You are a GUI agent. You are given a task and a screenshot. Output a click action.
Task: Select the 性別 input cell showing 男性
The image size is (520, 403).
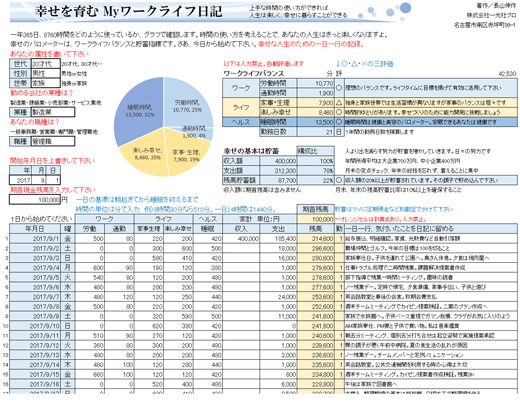[46, 73]
